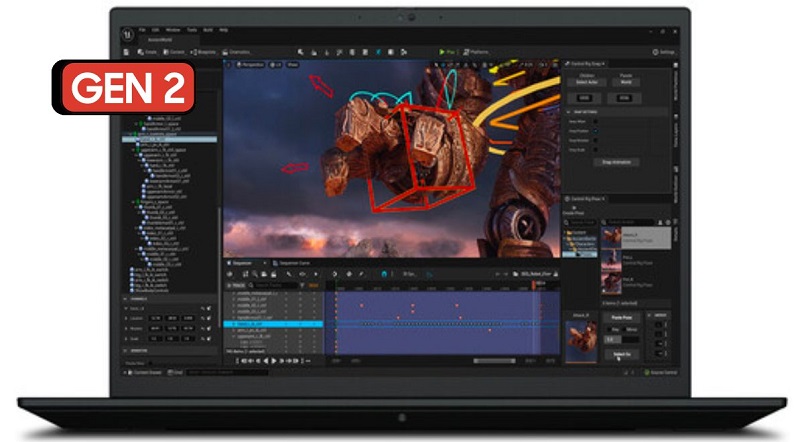The height and width of the screenshot is (442, 800).
Task: Open the viewport options hamburger menu
Action: pos(229,65)
